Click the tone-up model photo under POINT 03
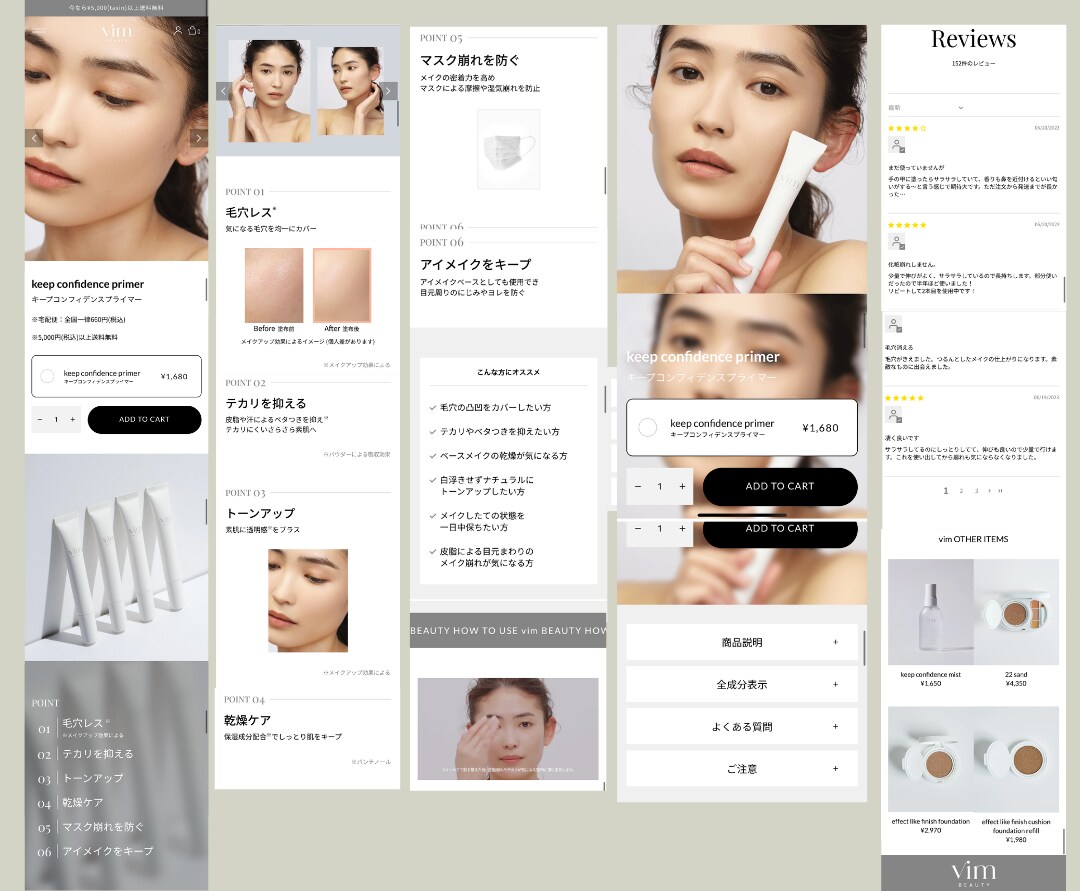Image resolution: width=1080 pixels, height=891 pixels. (308, 600)
